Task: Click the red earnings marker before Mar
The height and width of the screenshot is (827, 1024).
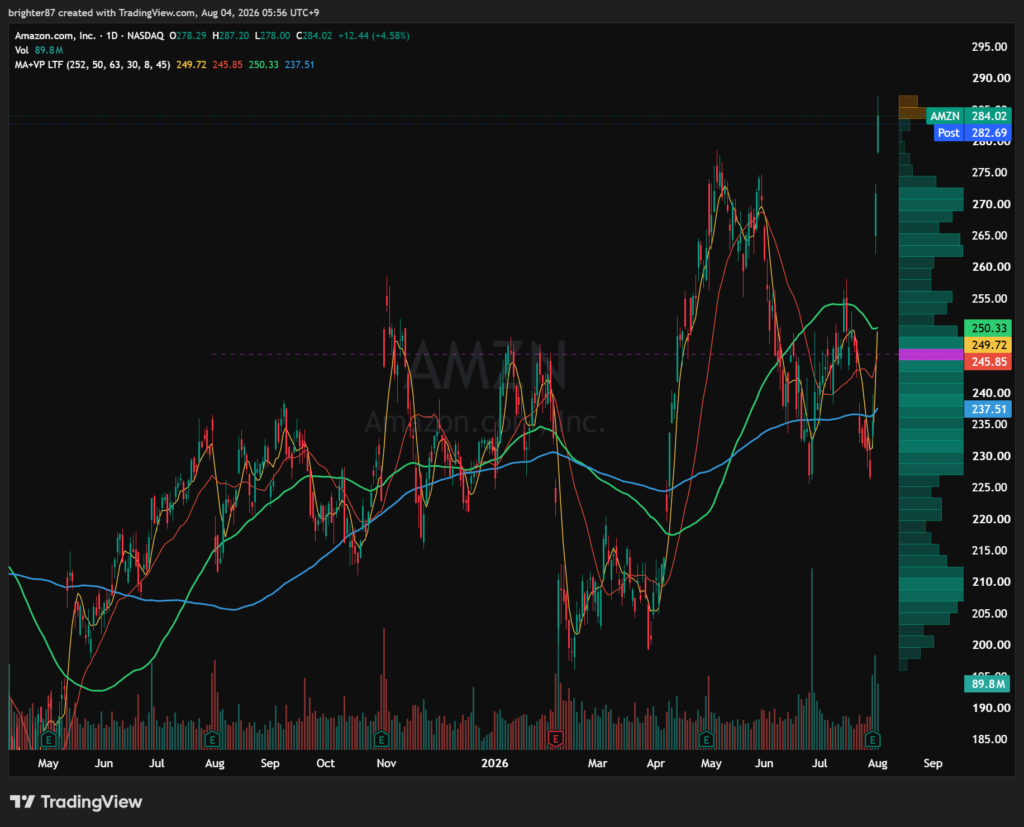Action: [x=555, y=739]
